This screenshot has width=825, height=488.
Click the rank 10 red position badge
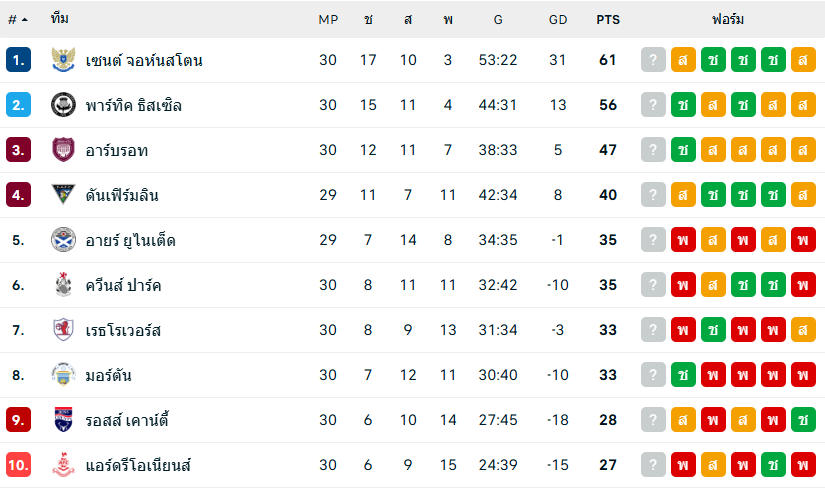(x=18, y=465)
